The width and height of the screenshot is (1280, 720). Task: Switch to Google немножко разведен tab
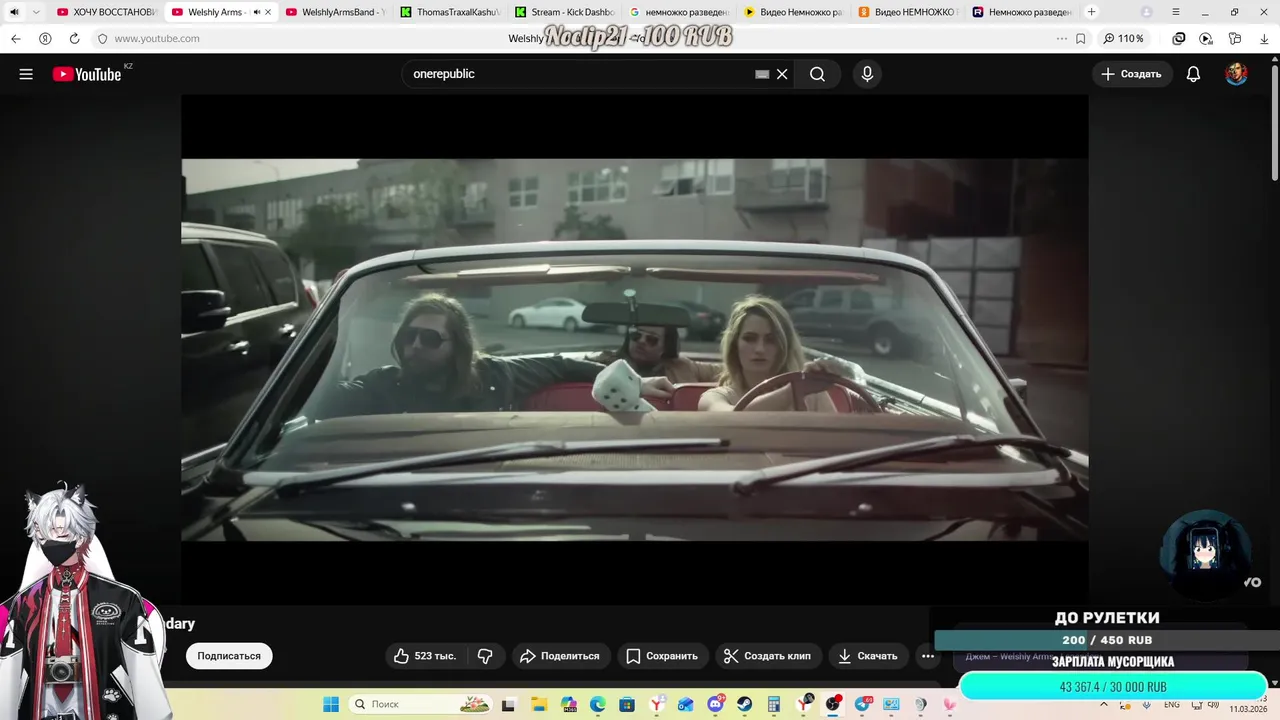[x=679, y=12]
